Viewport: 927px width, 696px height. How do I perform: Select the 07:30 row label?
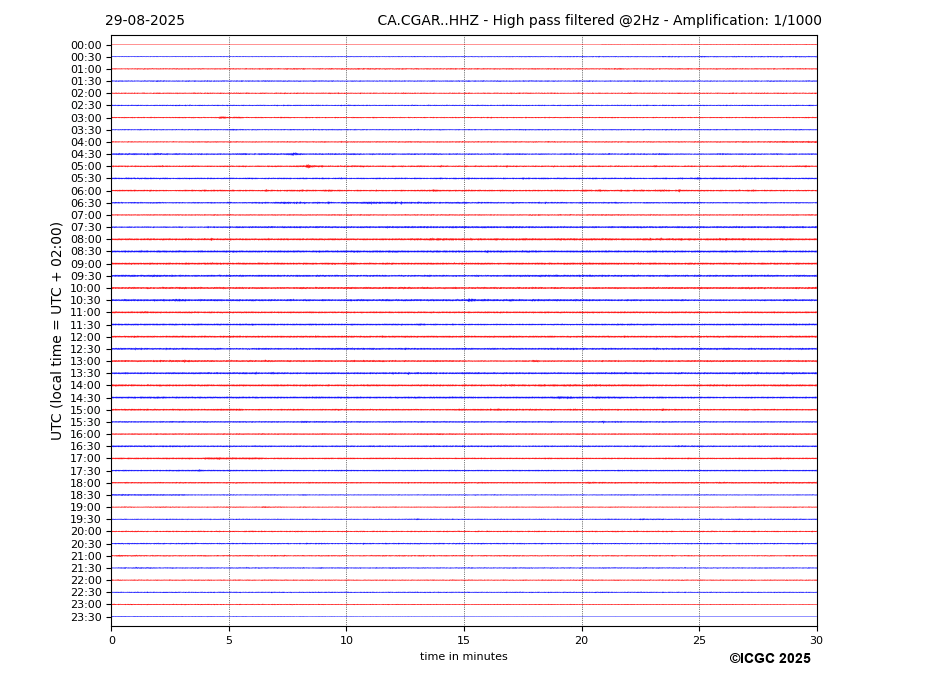point(86,228)
